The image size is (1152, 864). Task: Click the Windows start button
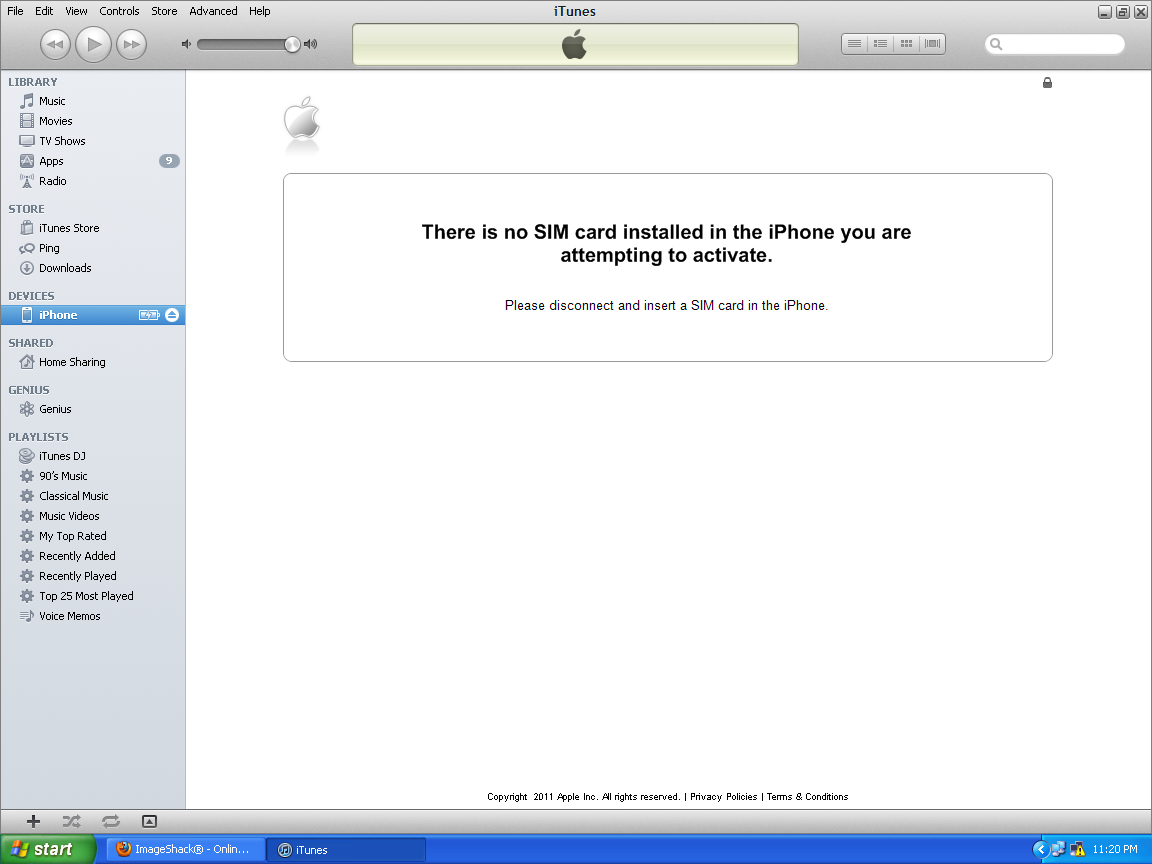(48, 849)
